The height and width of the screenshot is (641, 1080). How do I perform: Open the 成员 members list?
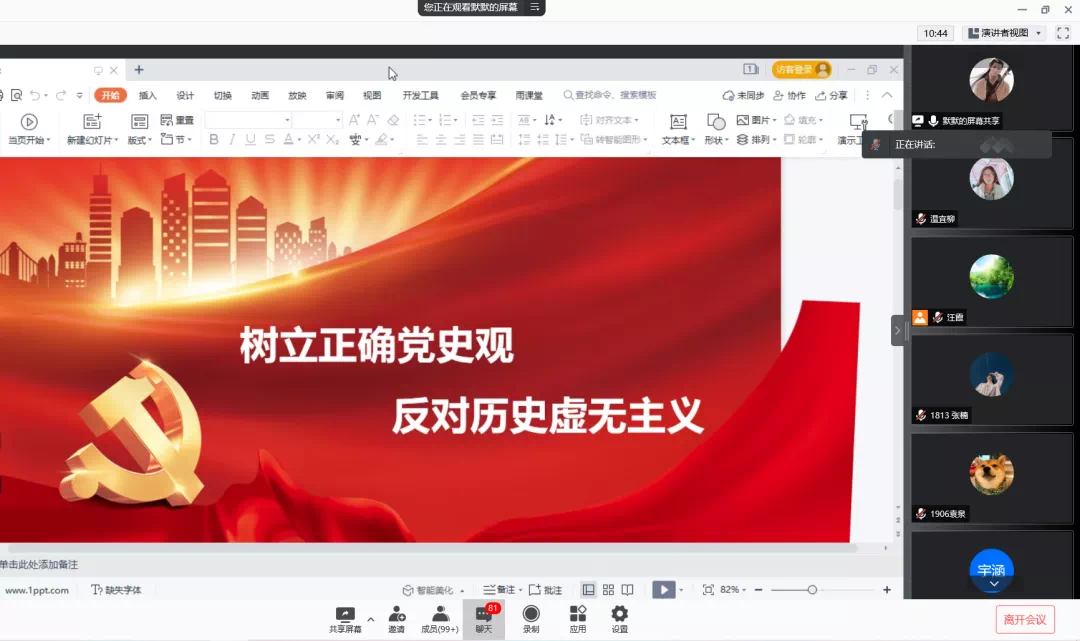(x=439, y=618)
